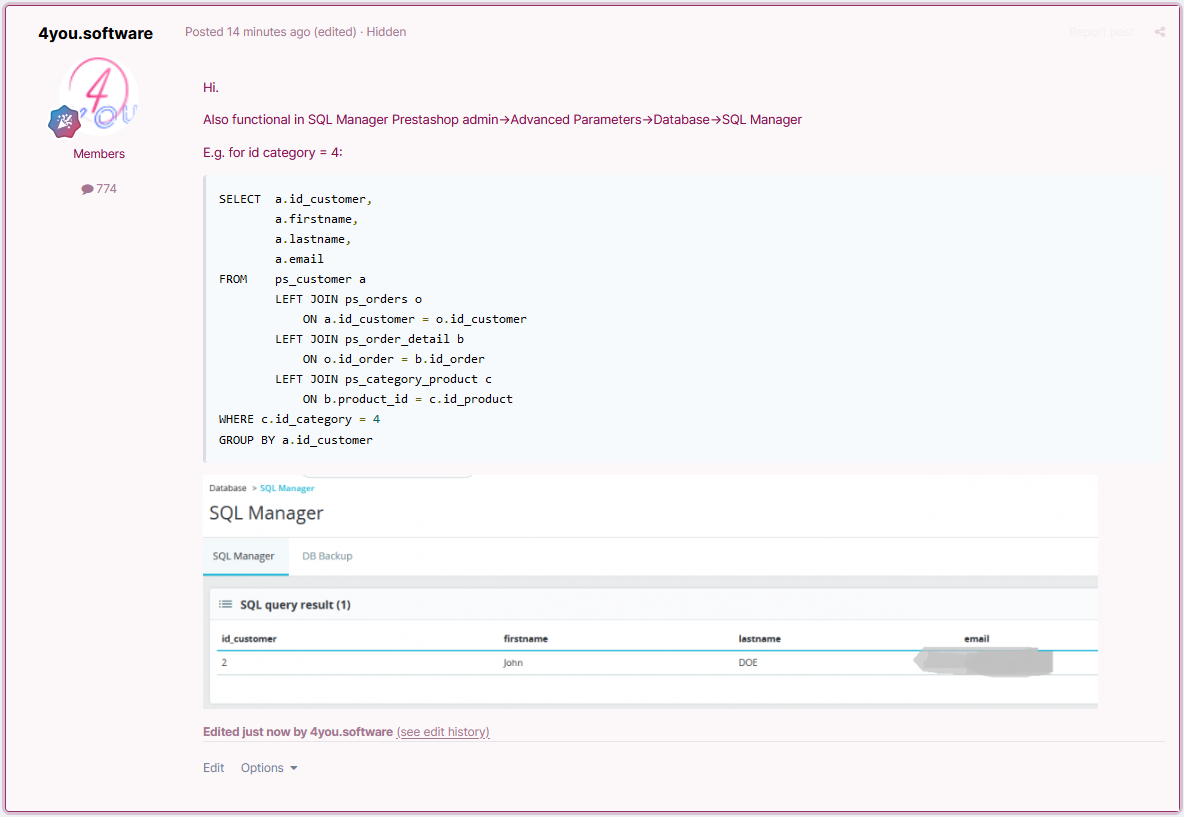Screen dimensions: 1184x817
Task: Click the Edit post link
Action: coord(214,768)
